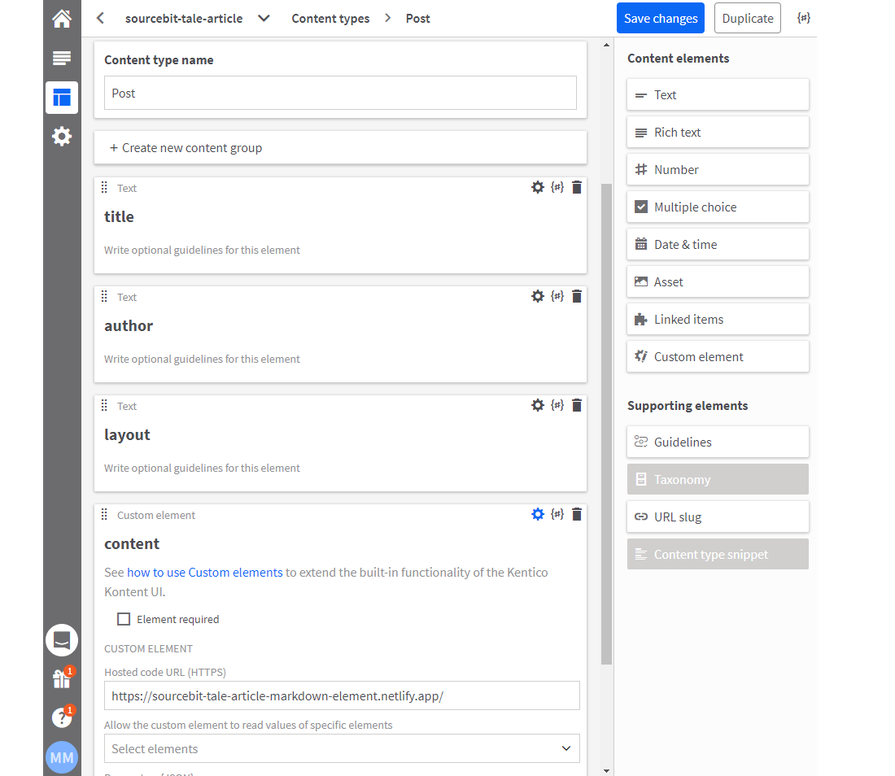
Task: Open the settings gear for the title element
Action: click(538, 187)
